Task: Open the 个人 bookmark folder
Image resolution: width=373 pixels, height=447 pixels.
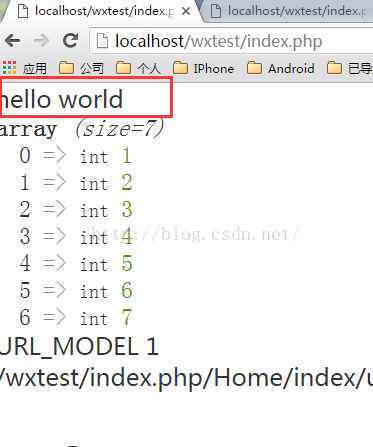Action: coord(139,68)
